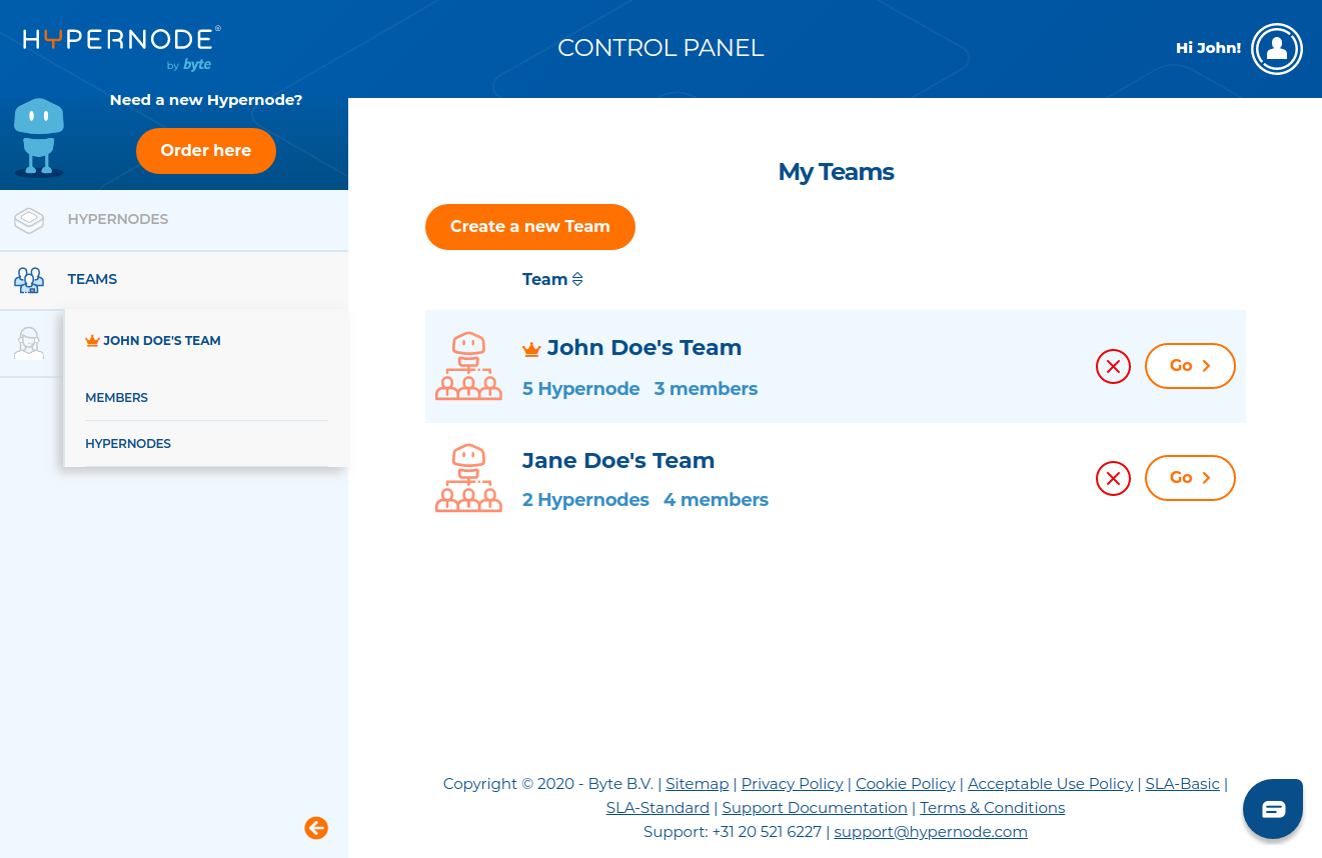The width and height of the screenshot is (1322, 858).
Task: Click the support@hypernode.com email link
Action: pyautogui.click(x=930, y=832)
